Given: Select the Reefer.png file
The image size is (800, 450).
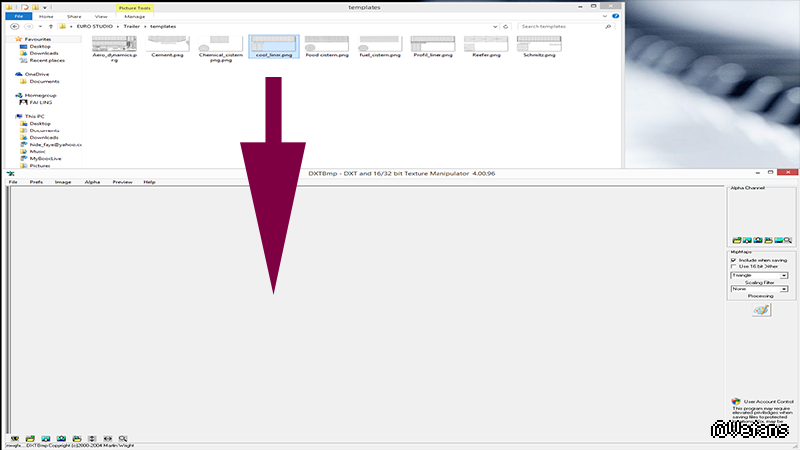Looking at the screenshot, I should tap(486, 46).
